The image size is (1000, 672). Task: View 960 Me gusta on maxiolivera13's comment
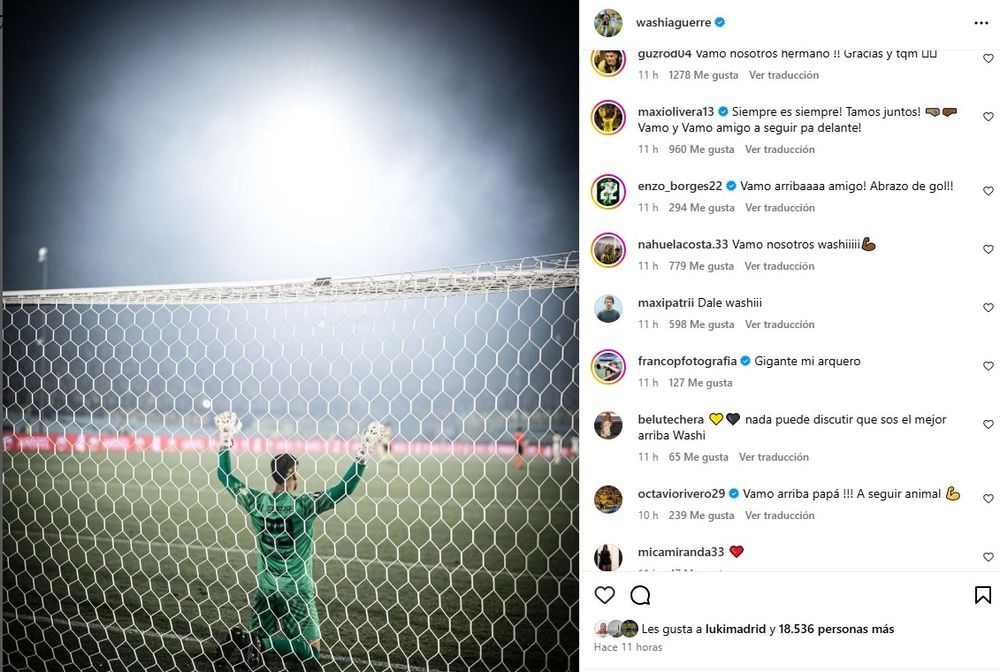(x=701, y=149)
